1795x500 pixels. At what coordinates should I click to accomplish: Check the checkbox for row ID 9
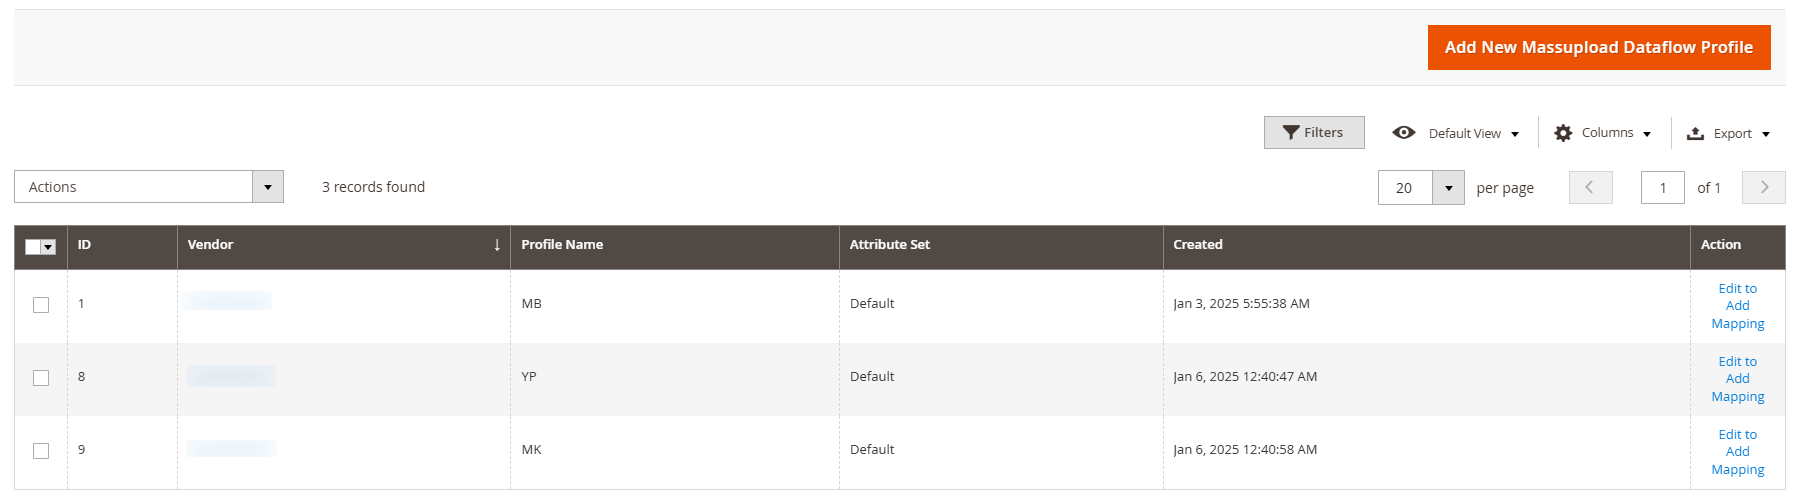pyautogui.click(x=41, y=451)
